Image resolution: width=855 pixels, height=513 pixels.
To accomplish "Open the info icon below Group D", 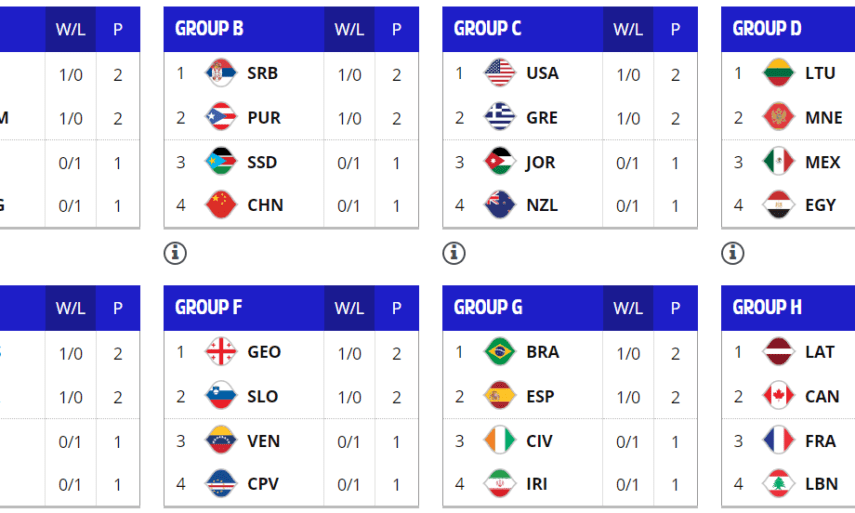I will [733, 253].
